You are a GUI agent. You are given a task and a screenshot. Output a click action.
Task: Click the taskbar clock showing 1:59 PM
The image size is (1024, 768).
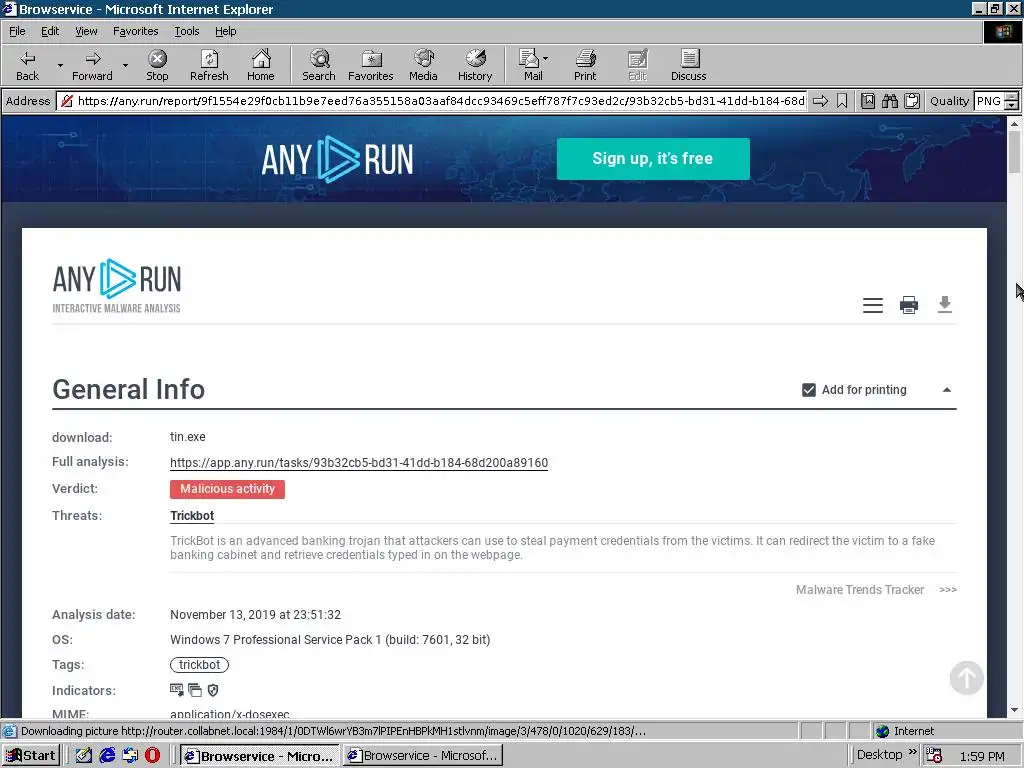(x=982, y=756)
